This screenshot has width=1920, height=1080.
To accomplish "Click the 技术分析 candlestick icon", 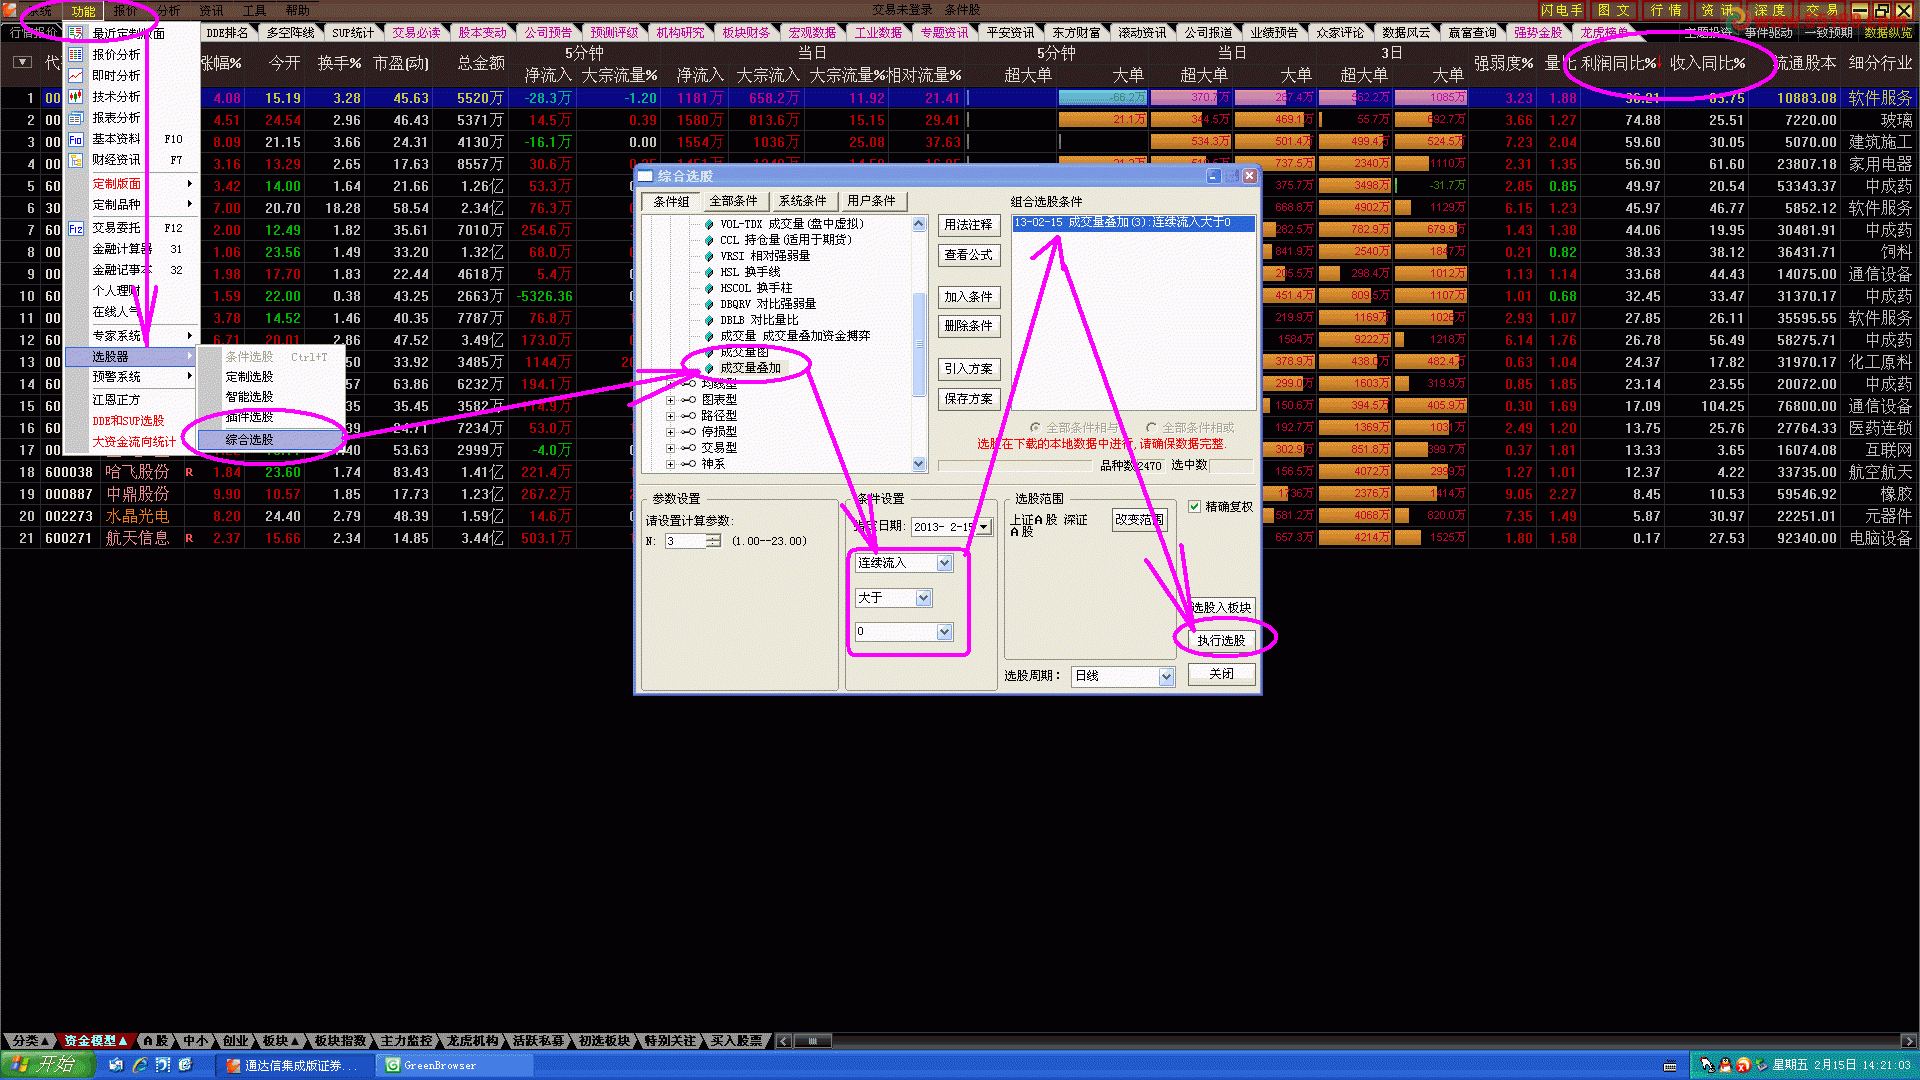I will click(76, 97).
